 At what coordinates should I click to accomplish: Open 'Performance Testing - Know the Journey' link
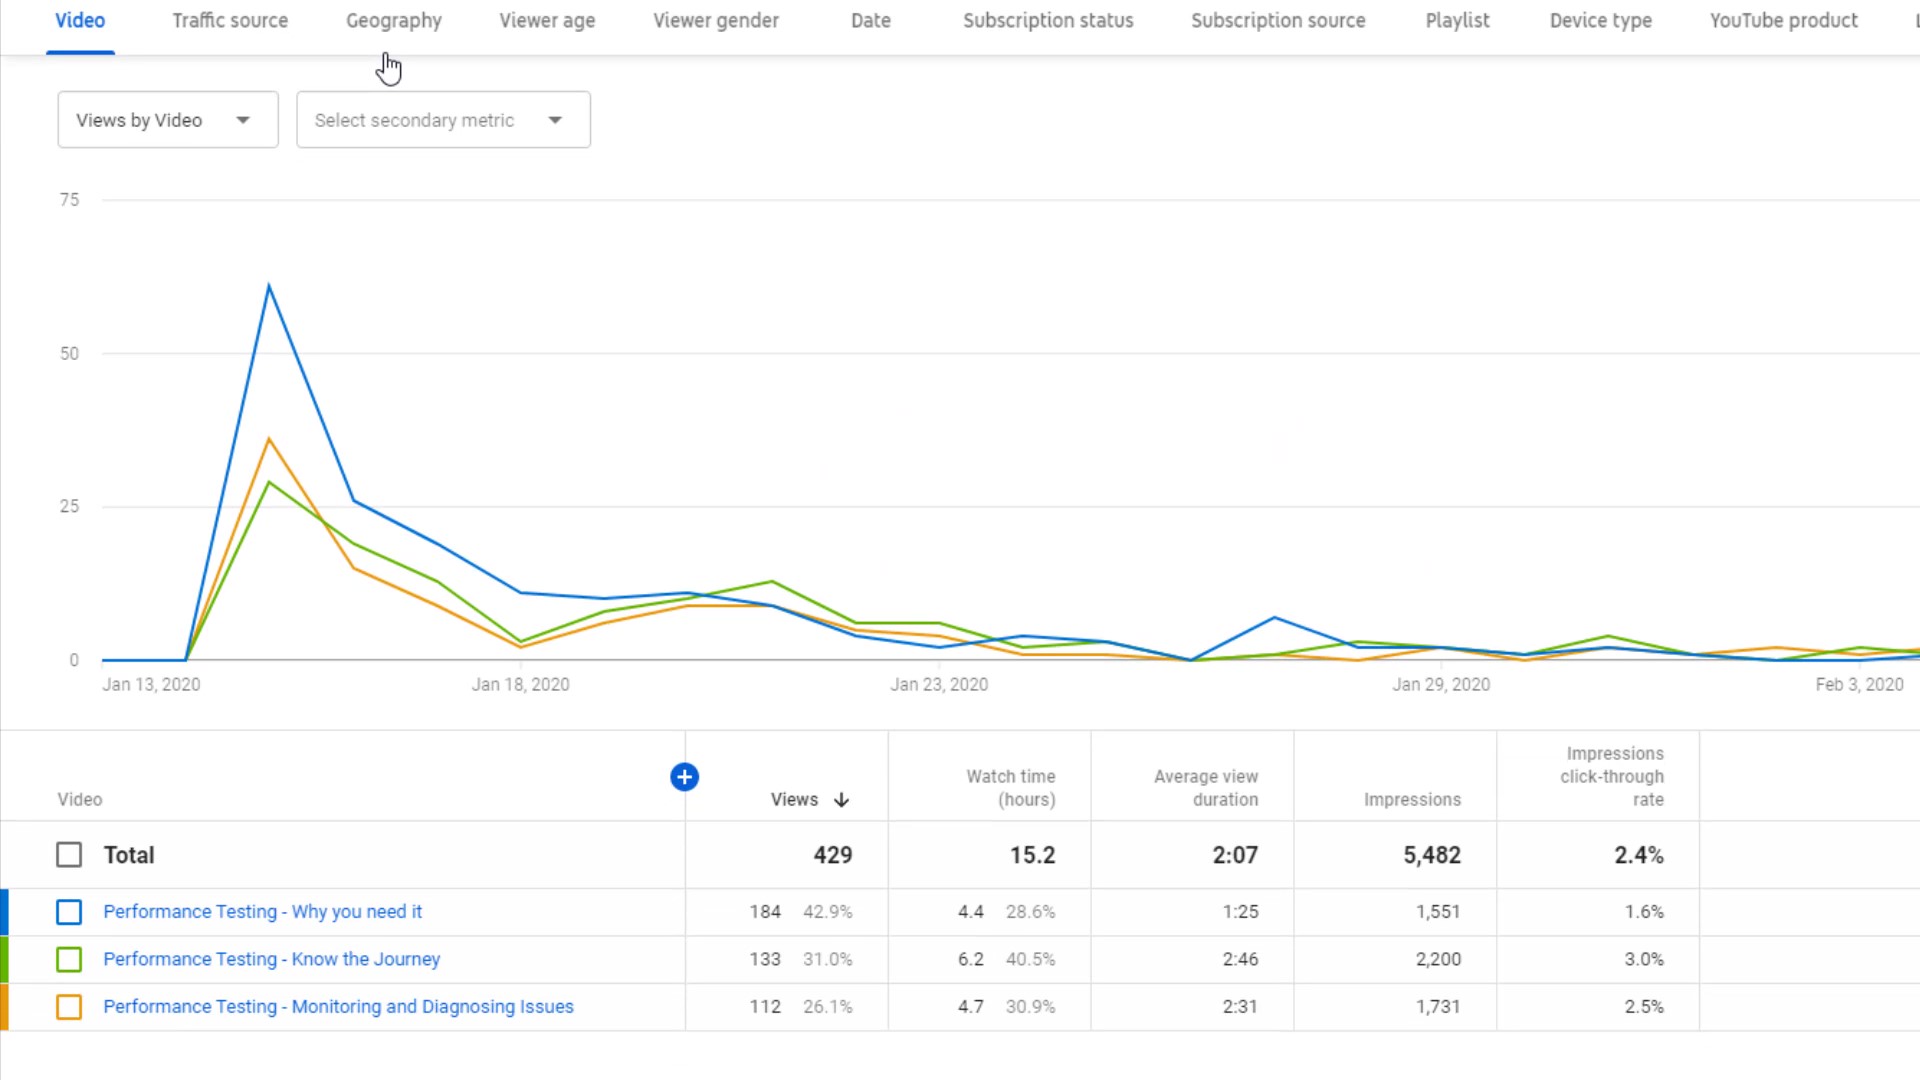pos(271,959)
